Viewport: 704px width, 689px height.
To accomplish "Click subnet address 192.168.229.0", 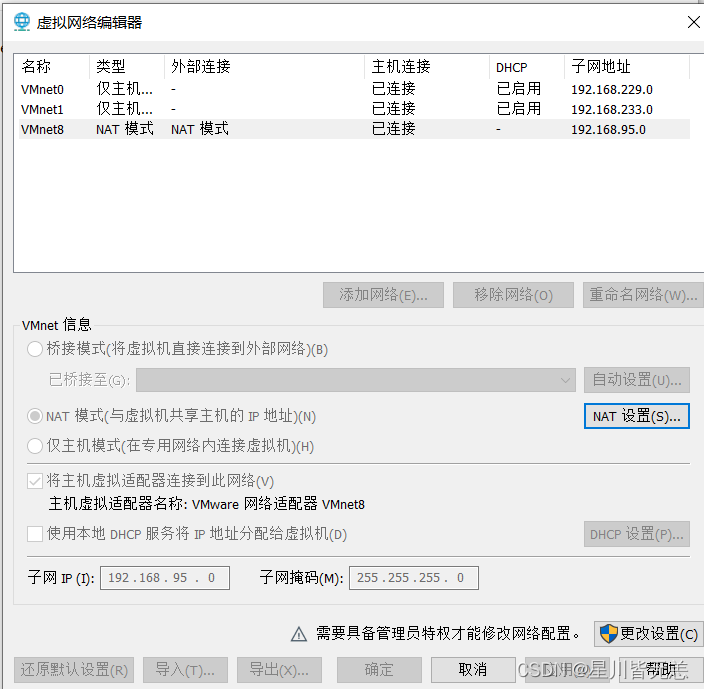I will (612, 89).
